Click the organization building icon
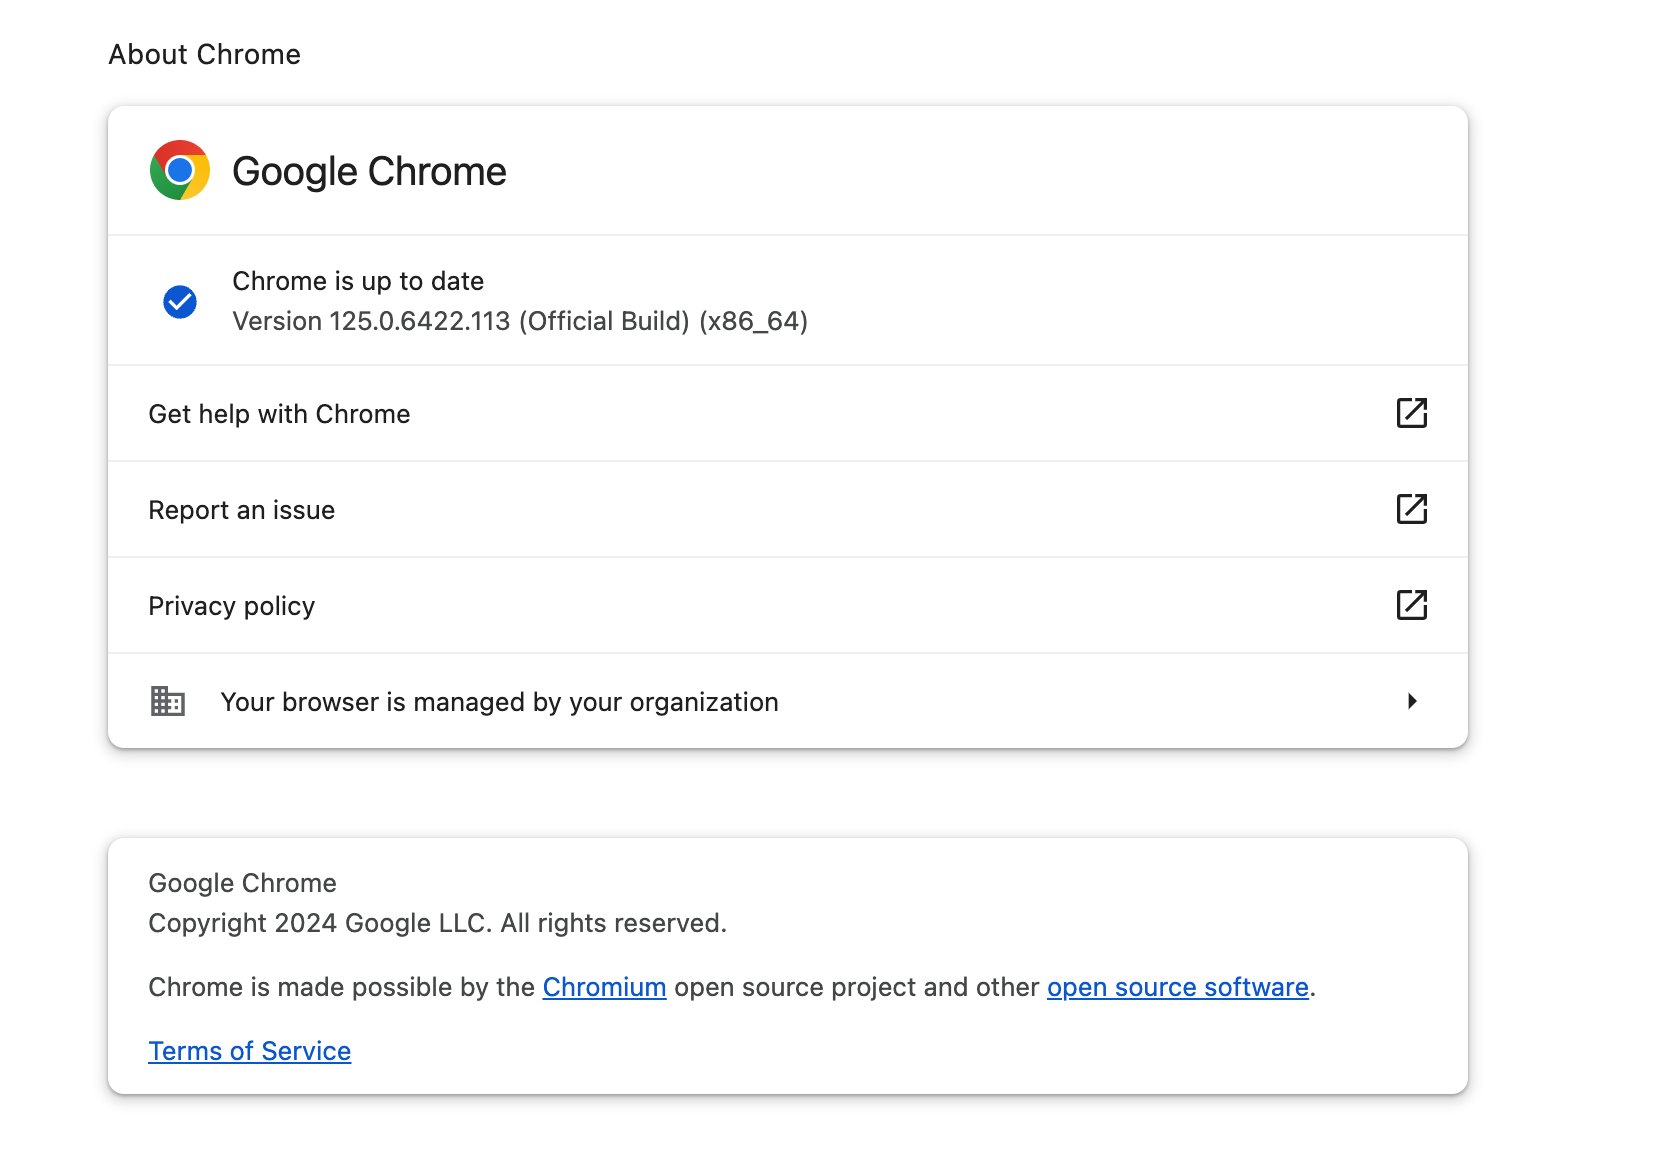Screen dimensions: 1658x1154 coord(168,701)
